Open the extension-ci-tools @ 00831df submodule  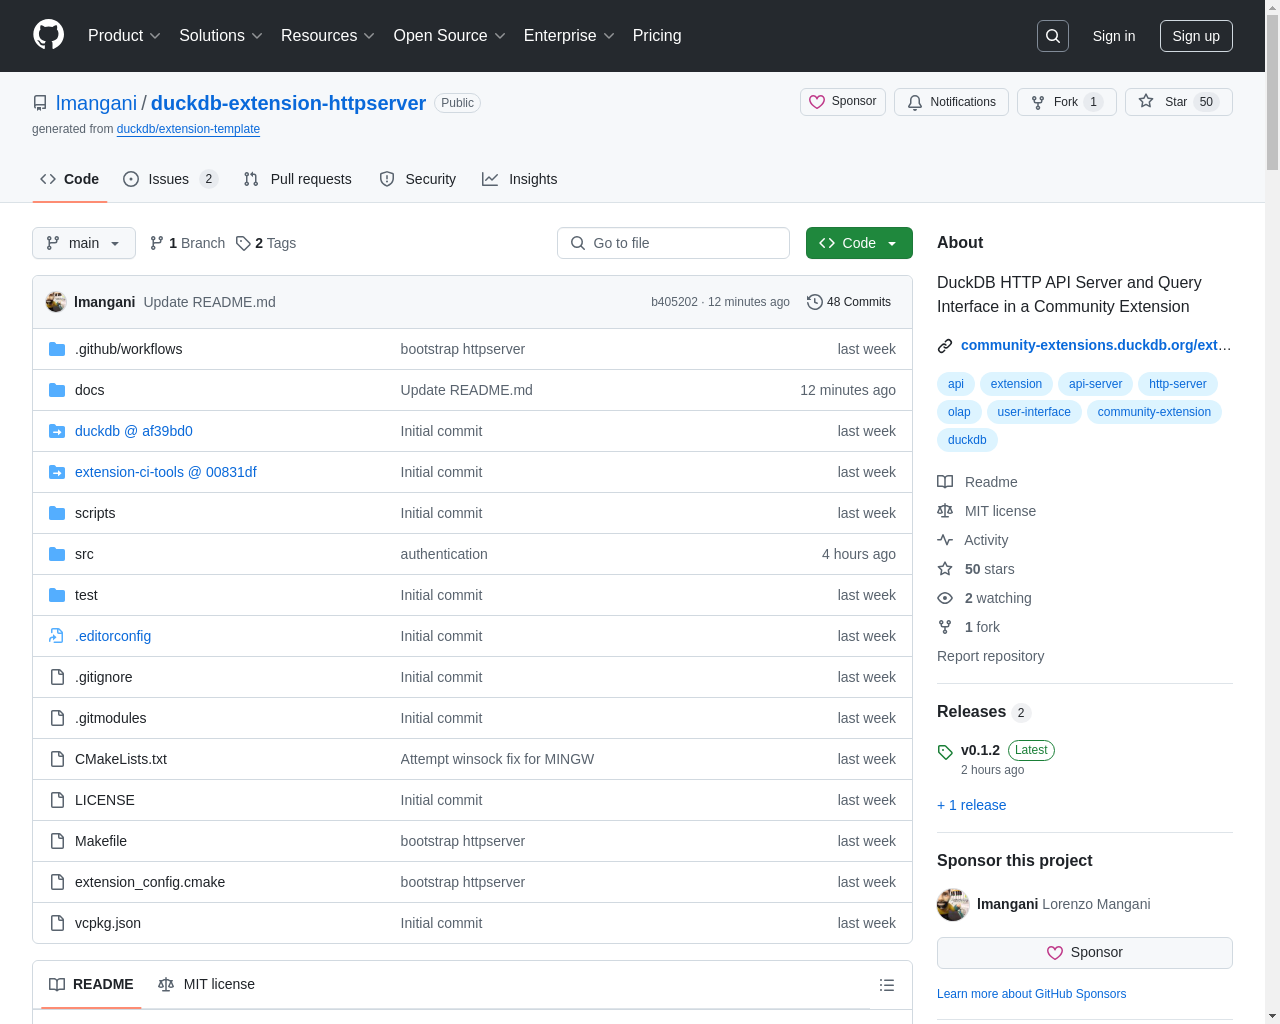(166, 472)
